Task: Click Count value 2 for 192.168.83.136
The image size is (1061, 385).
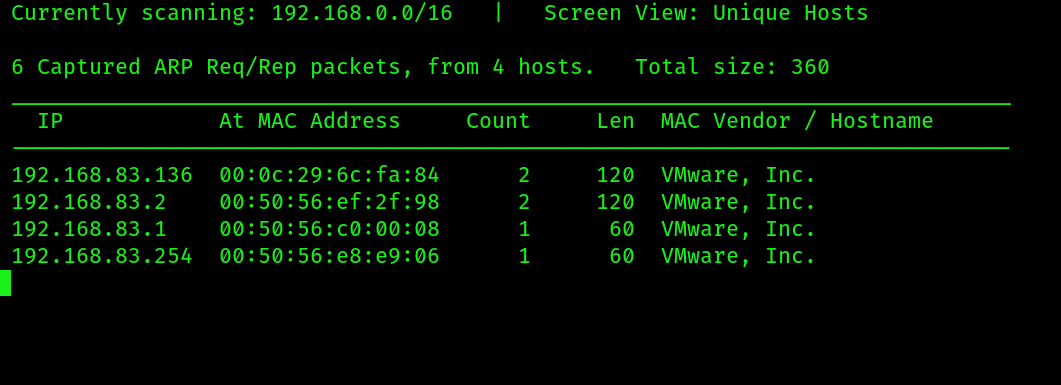Action: pos(524,175)
